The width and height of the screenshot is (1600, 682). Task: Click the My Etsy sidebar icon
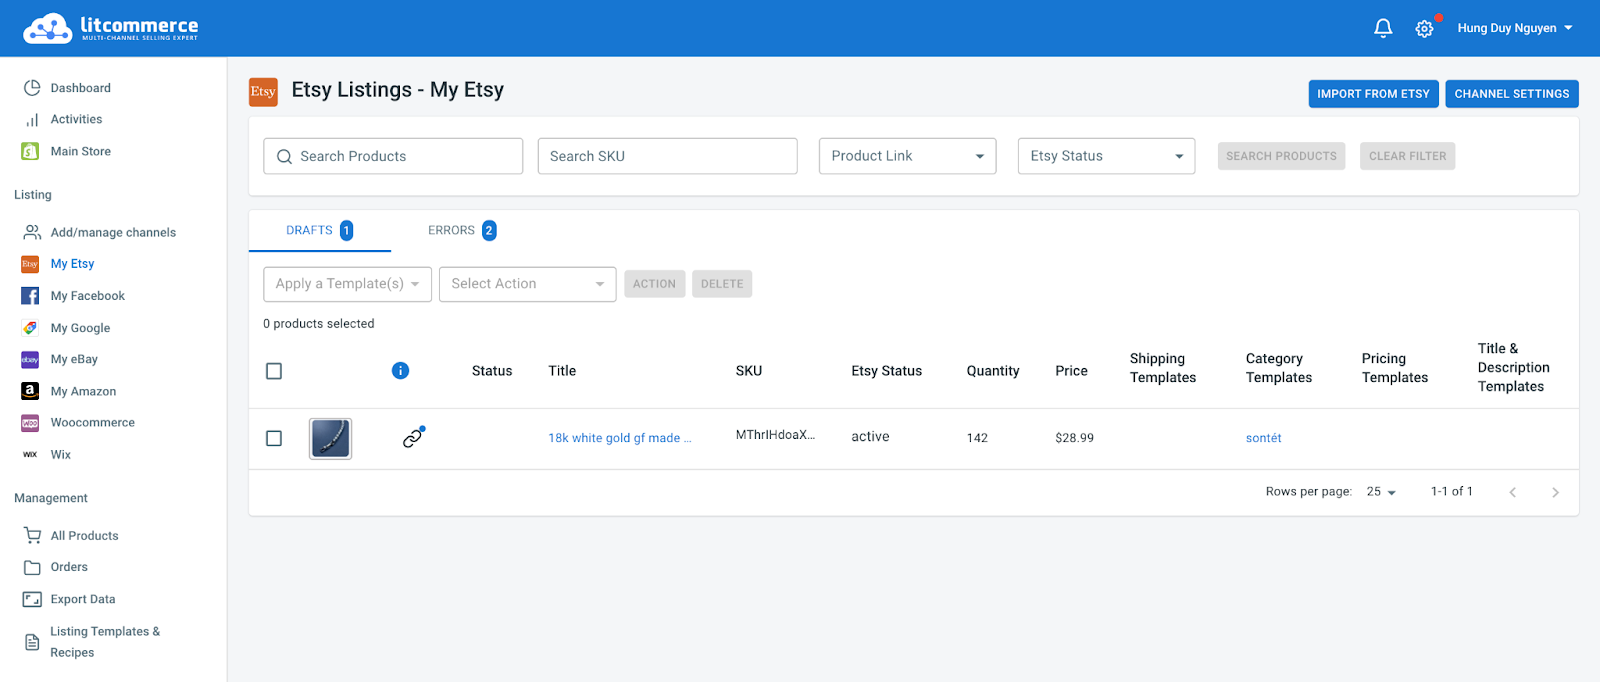[30, 264]
